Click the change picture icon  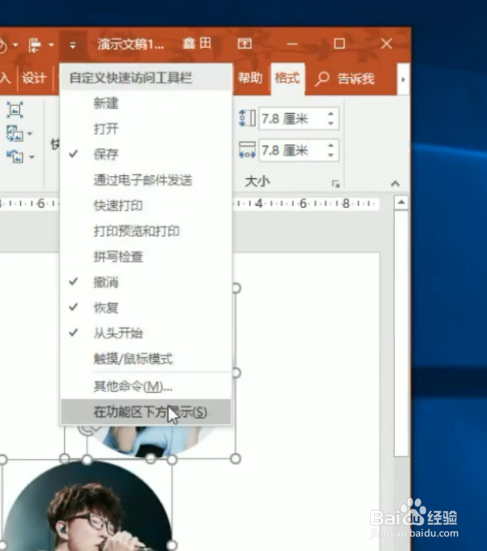pyautogui.click(x=14, y=134)
